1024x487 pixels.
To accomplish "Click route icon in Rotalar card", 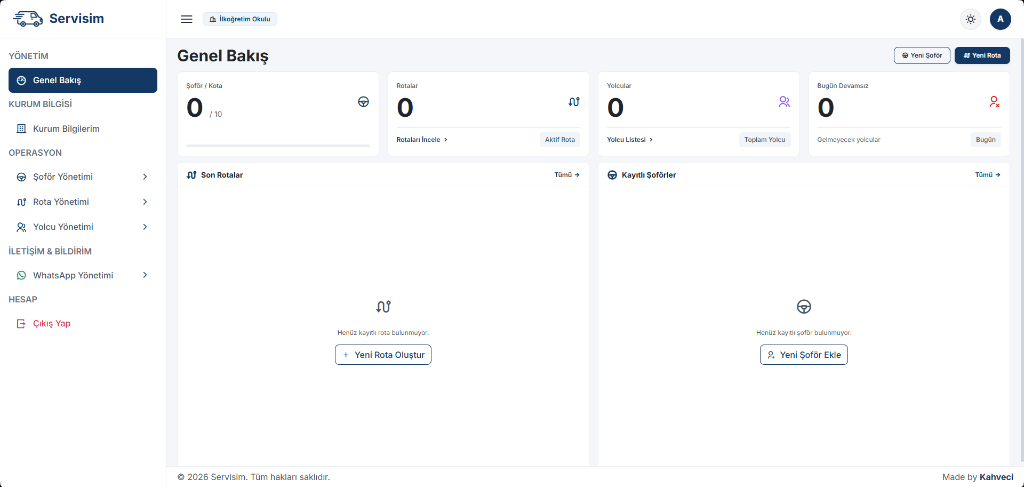I will (573, 101).
